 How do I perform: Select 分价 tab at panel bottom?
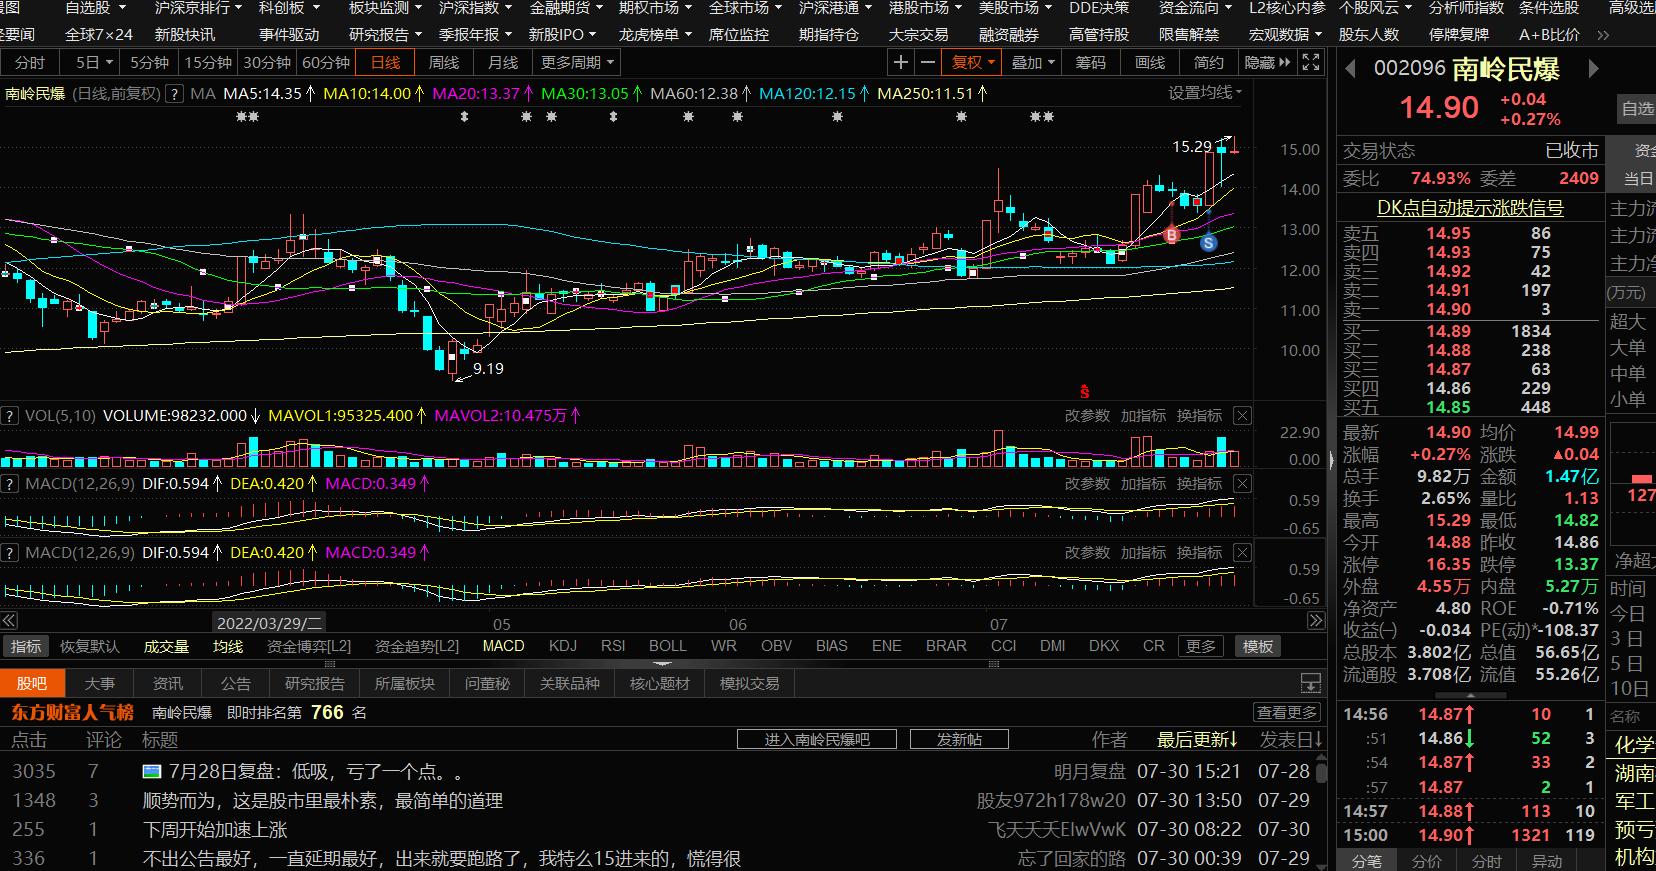click(x=1427, y=861)
